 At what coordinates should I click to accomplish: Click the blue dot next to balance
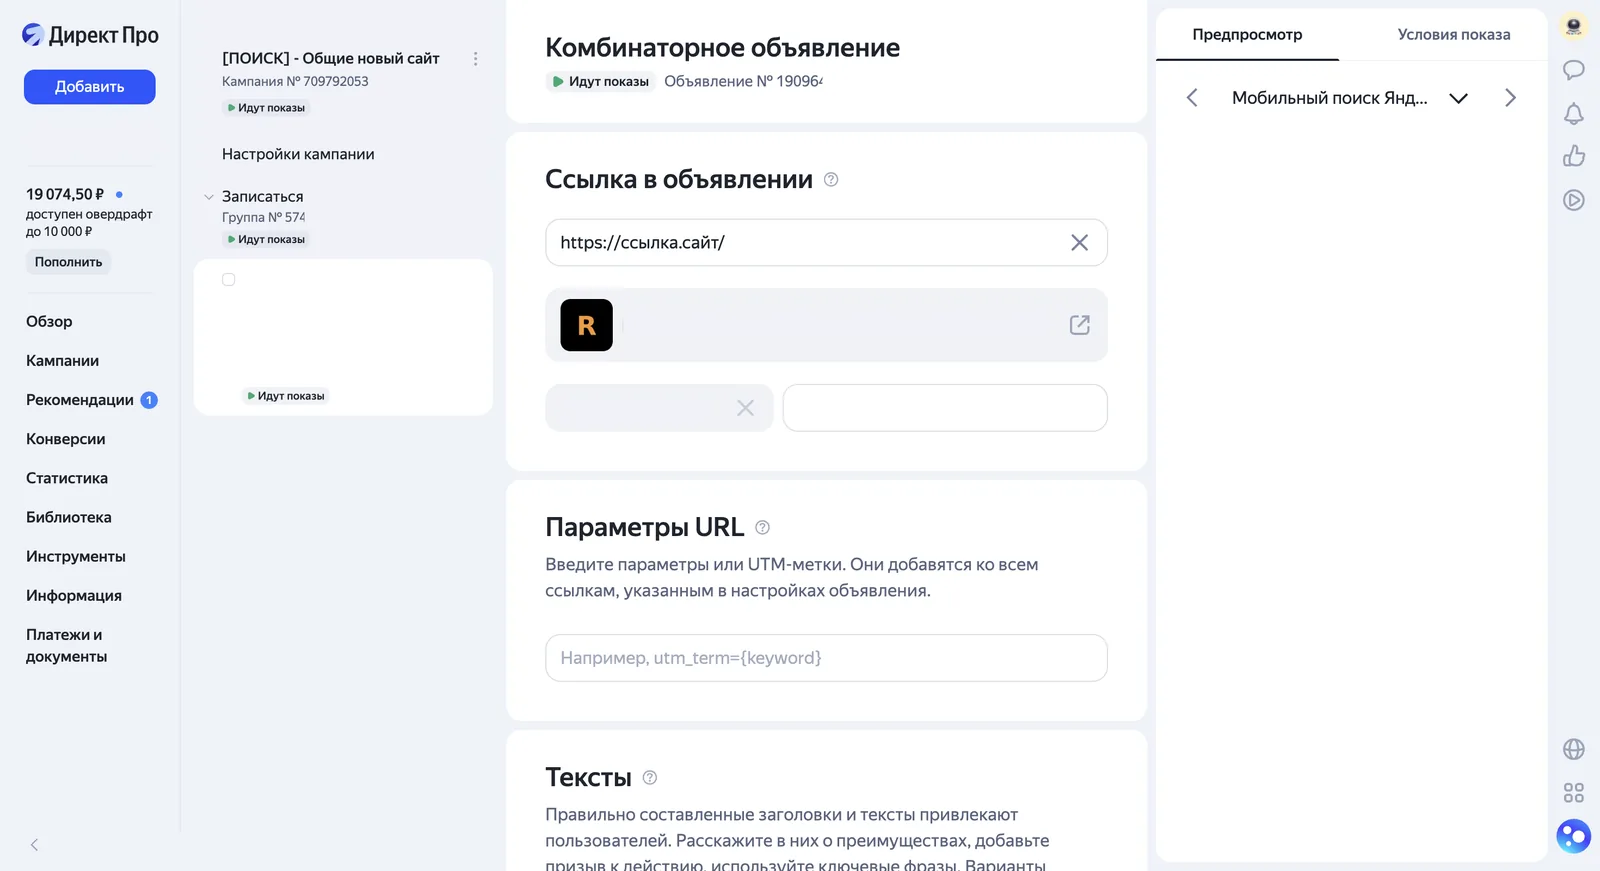tap(119, 194)
